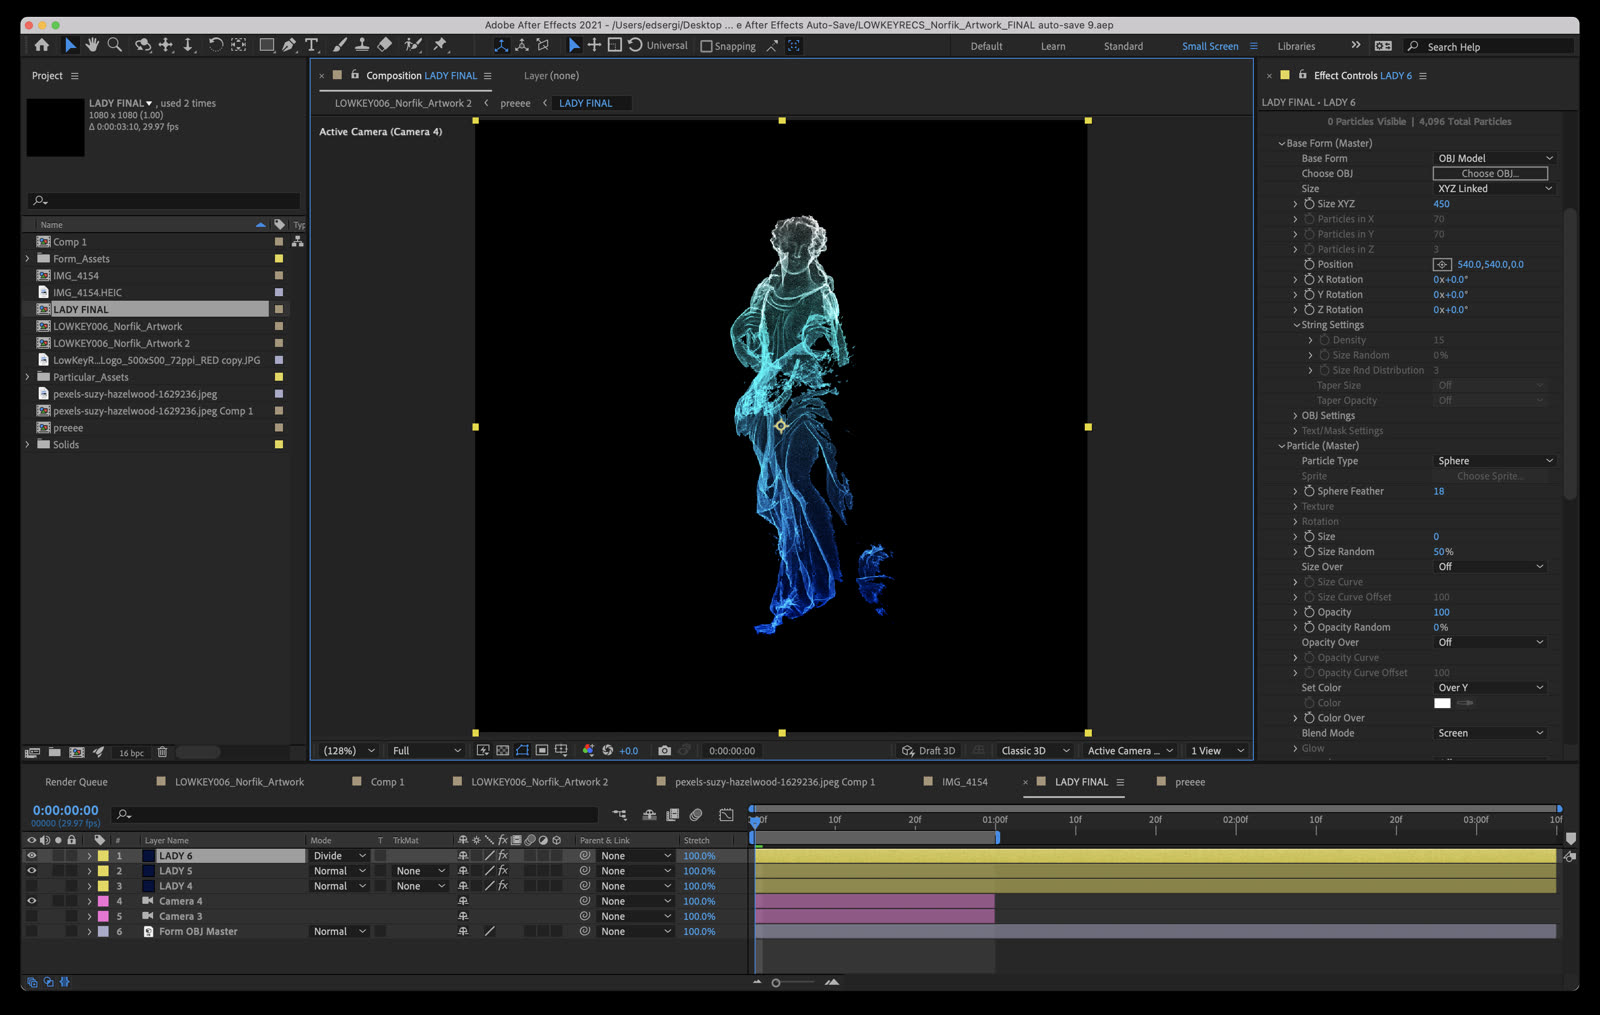The image size is (1600, 1015).
Task: Select the Clone Stamp tool
Action: (362, 45)
